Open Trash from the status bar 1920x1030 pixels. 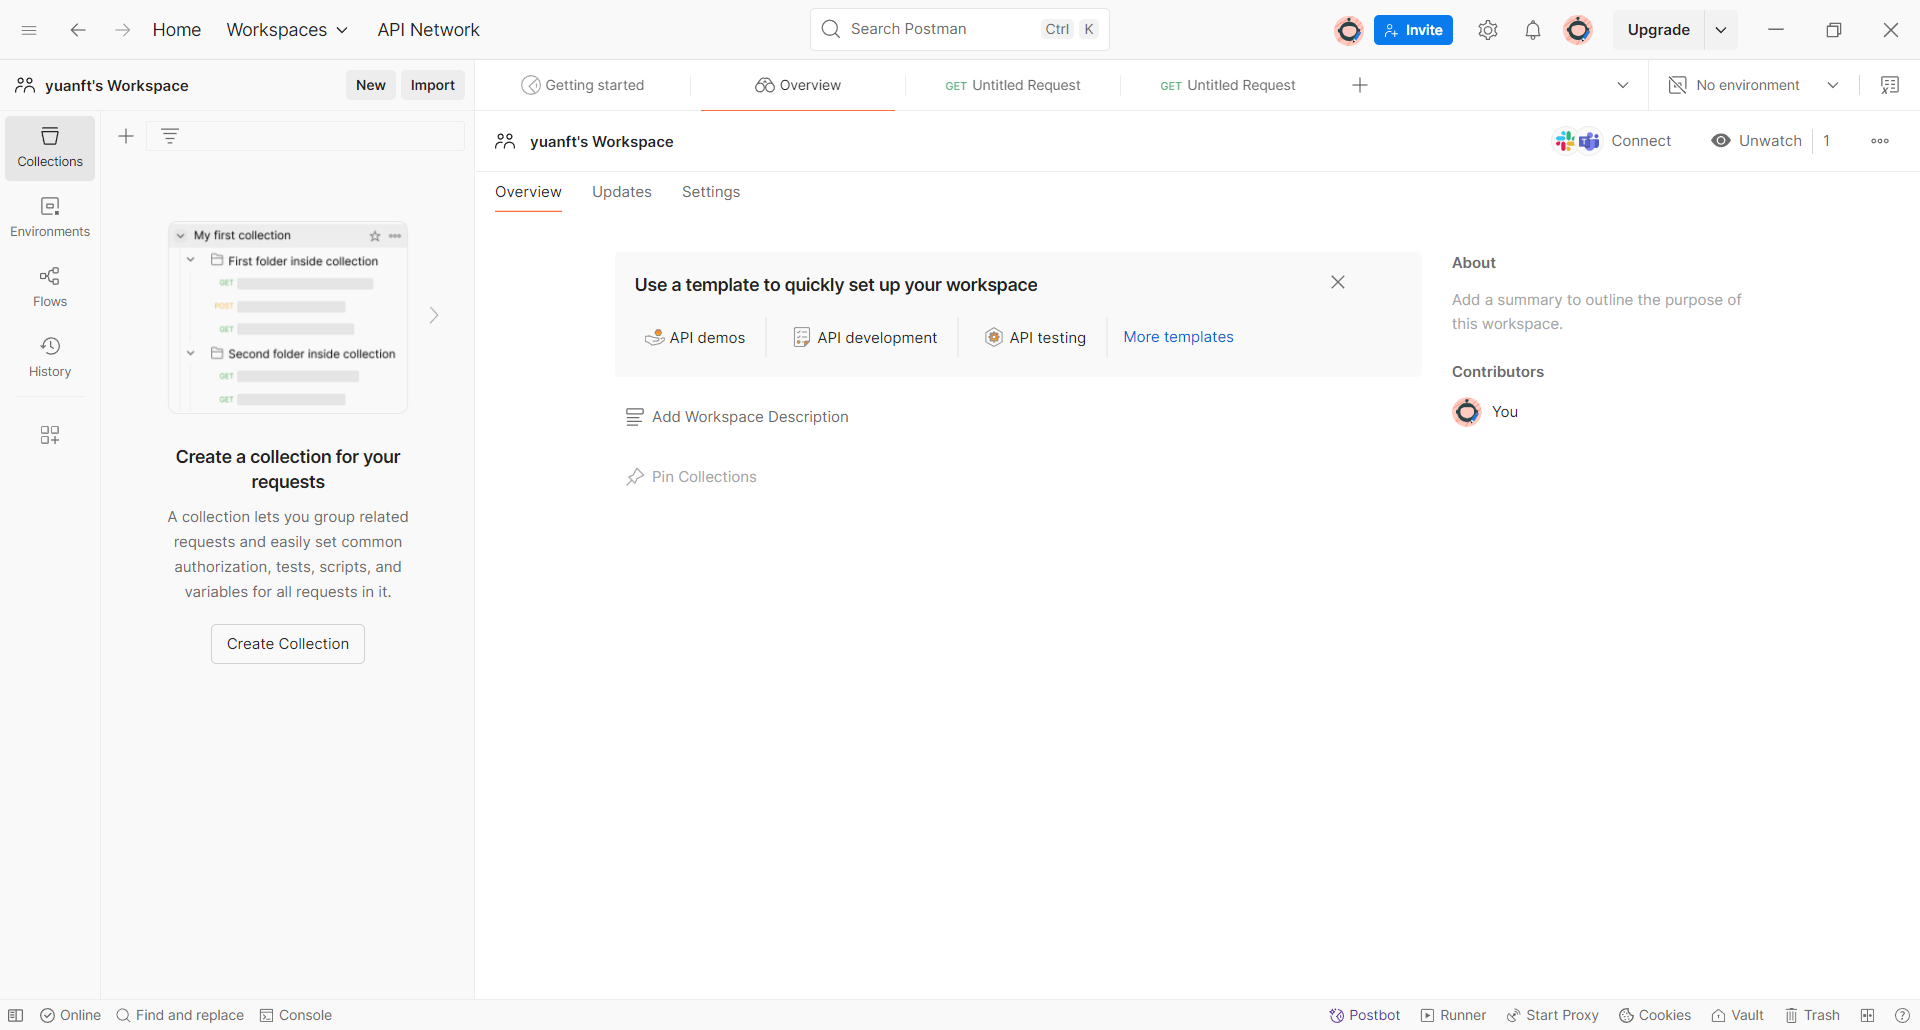(1812, 1015)
